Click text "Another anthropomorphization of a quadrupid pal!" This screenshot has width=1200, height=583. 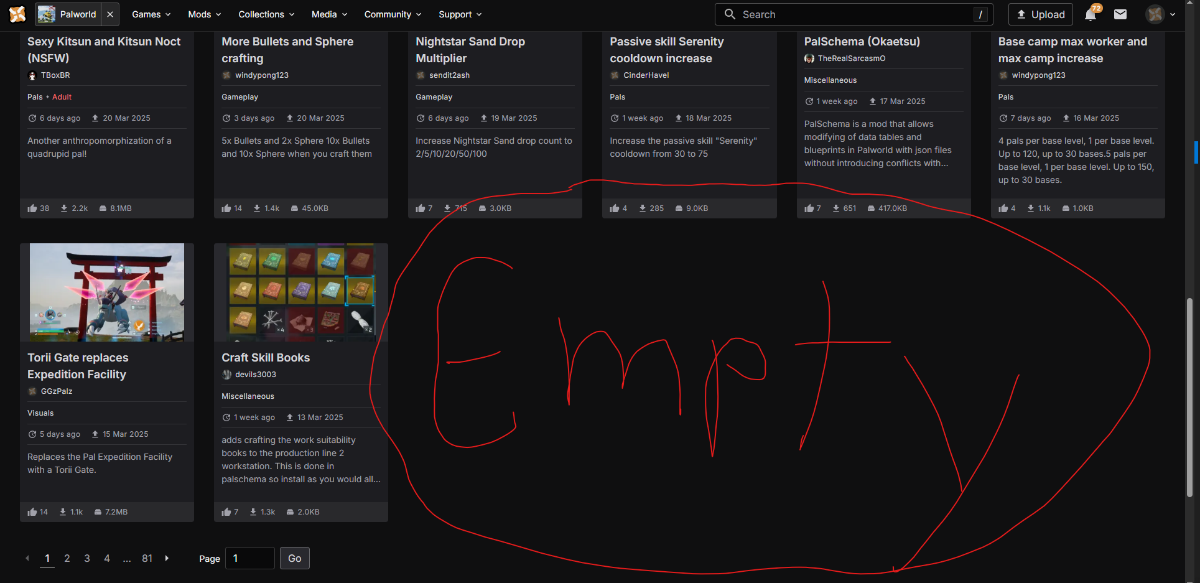point(99,148)
